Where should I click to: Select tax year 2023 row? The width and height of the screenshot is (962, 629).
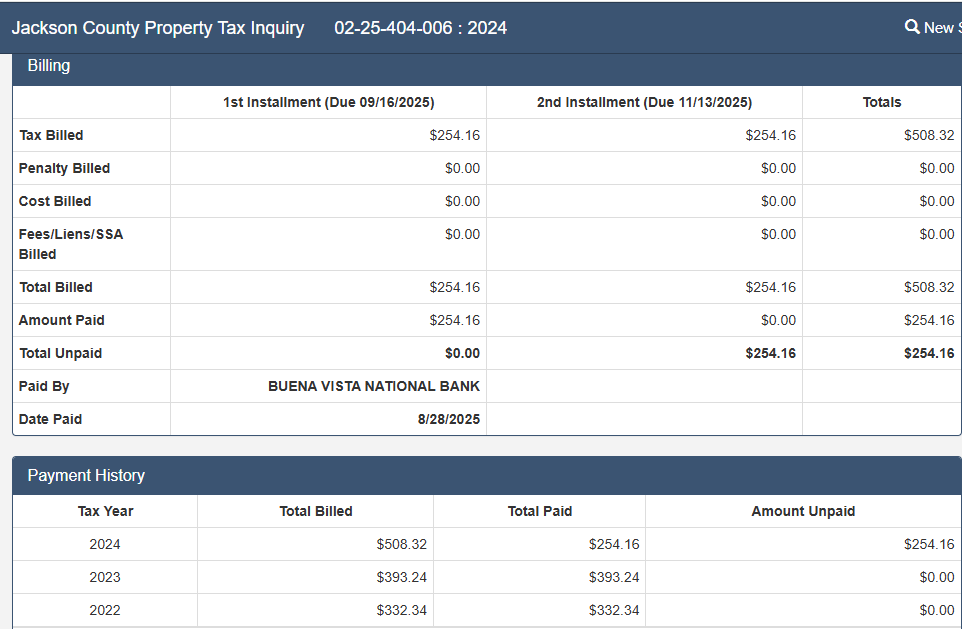105,577
